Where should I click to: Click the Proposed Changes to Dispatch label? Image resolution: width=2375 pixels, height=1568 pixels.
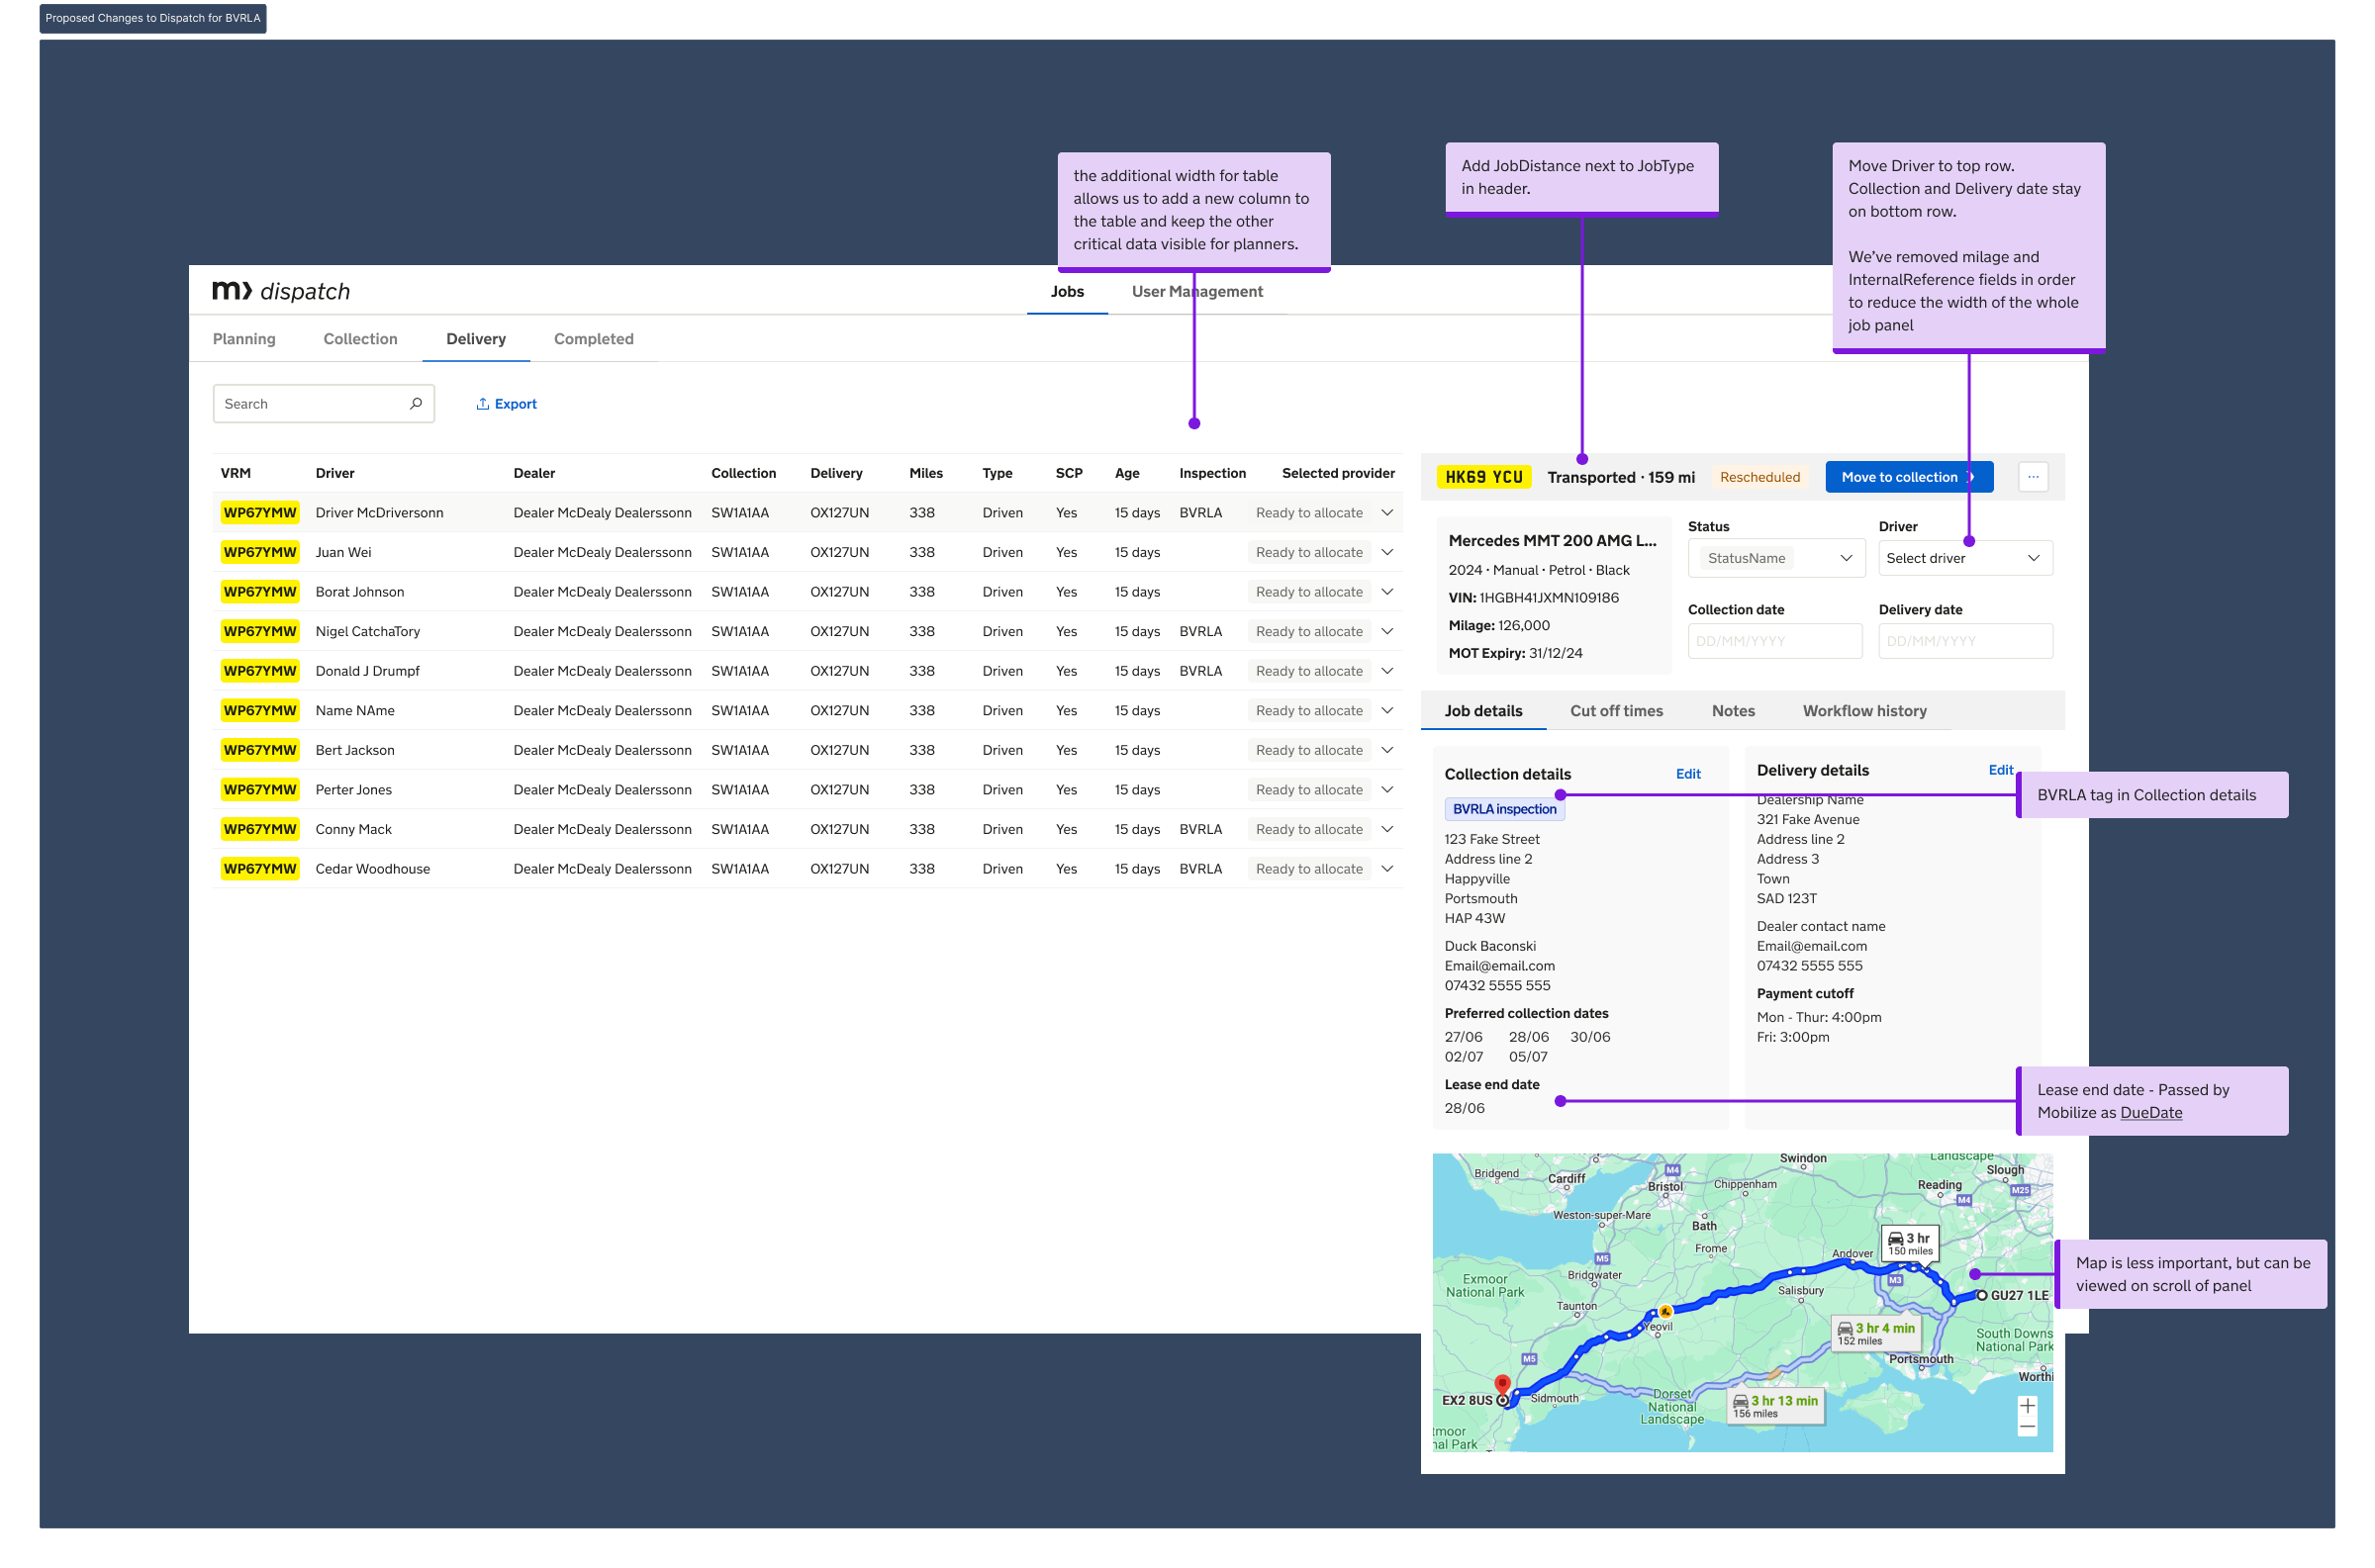[153, 18]
